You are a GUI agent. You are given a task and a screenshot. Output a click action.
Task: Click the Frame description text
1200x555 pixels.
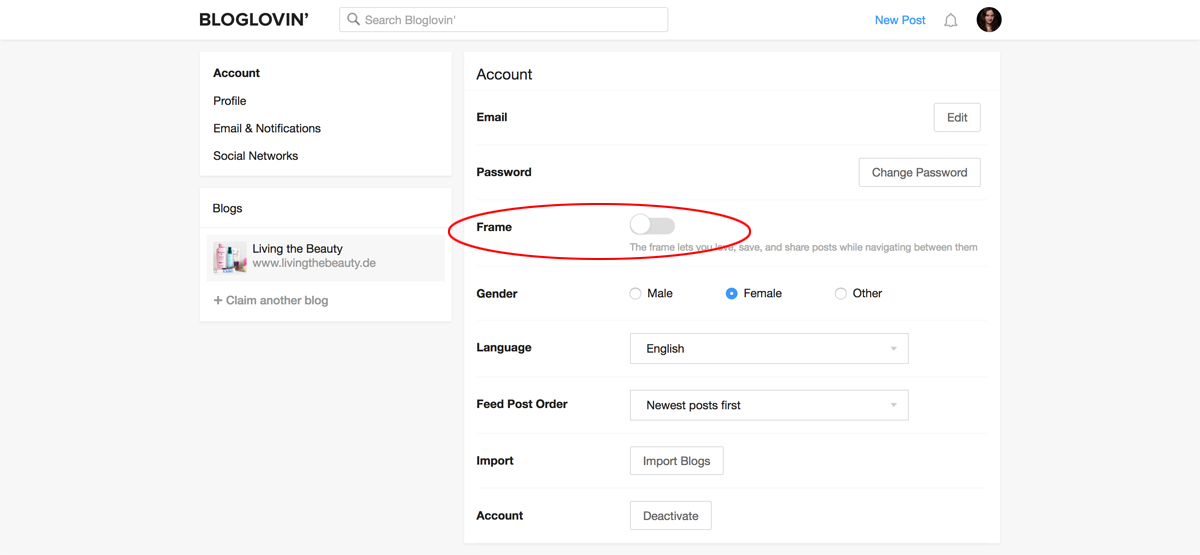tap(803, 247)
